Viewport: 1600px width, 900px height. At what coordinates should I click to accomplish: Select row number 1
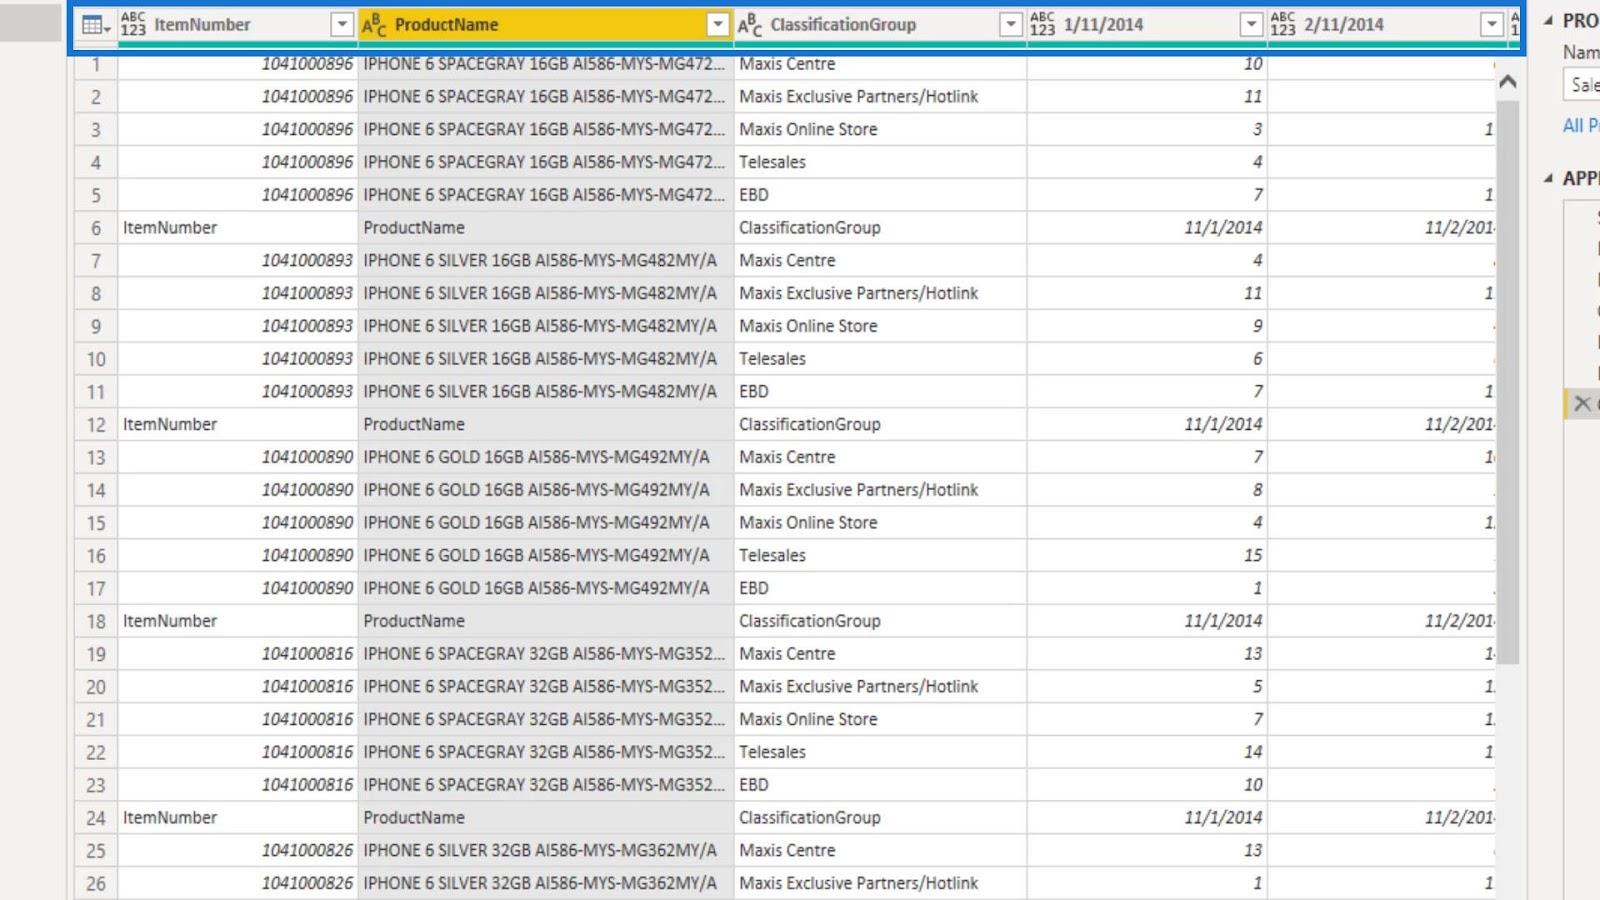coord(96,64)
